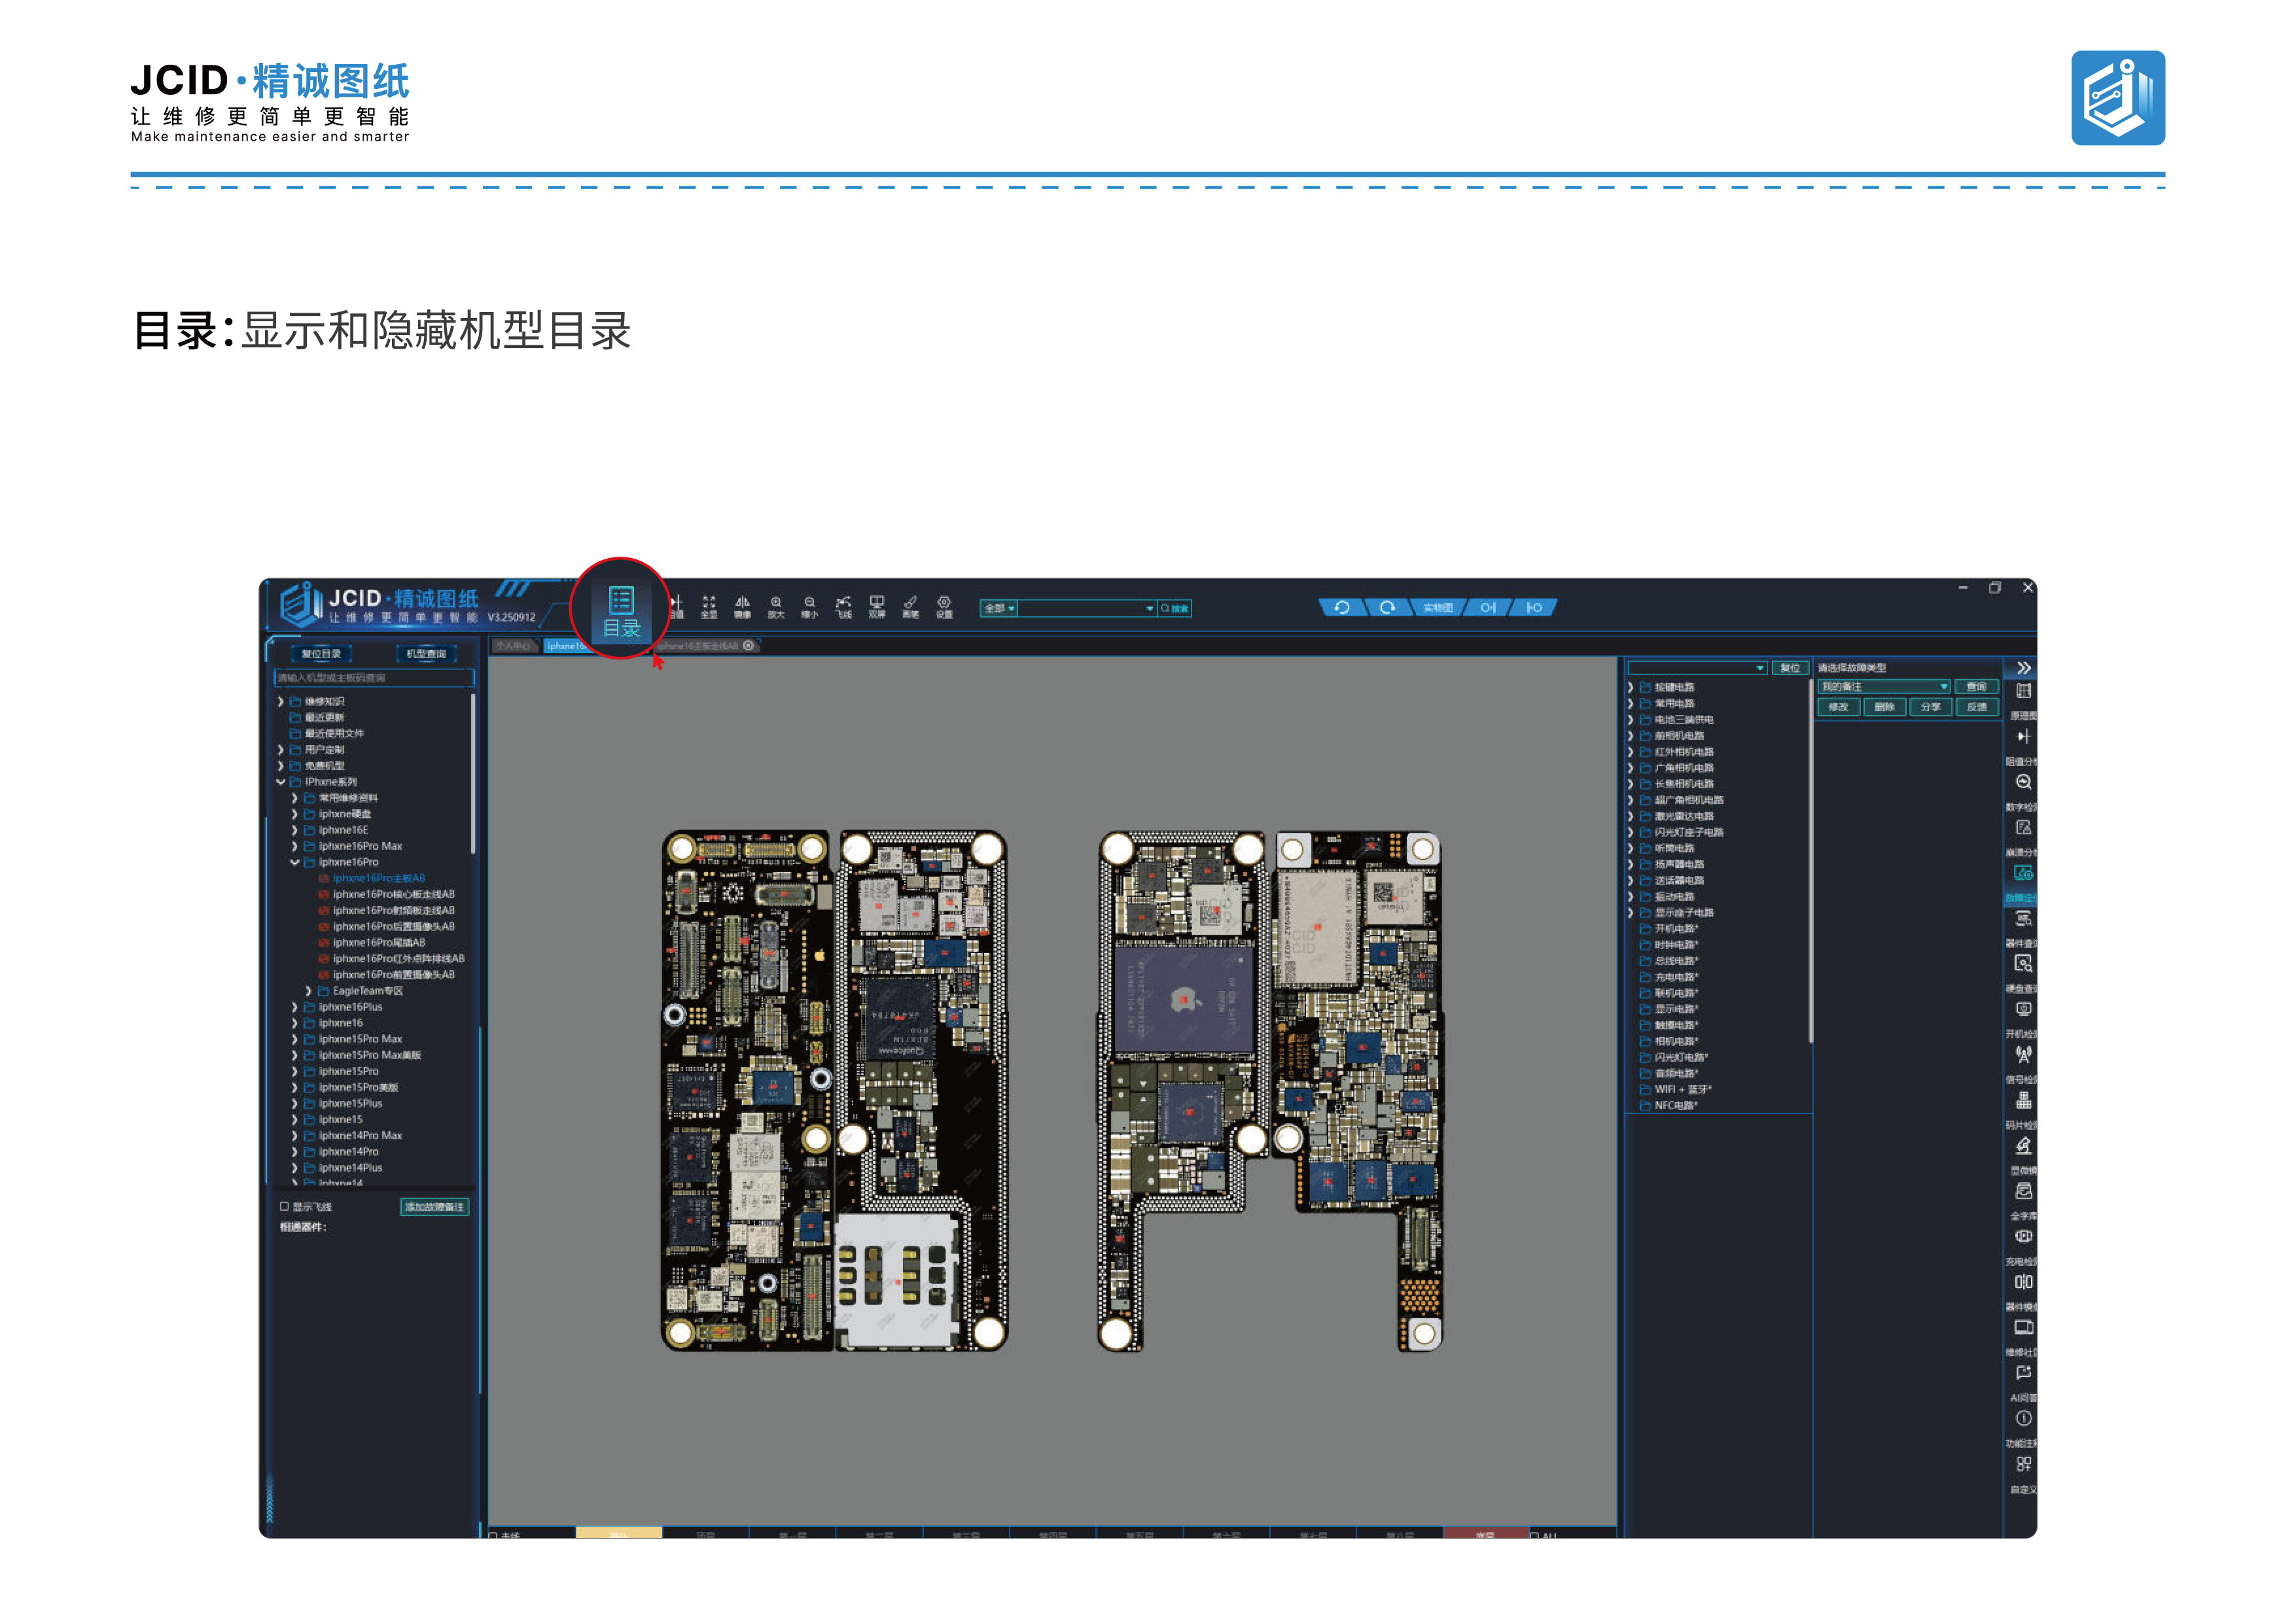Viewport: 2296px width, 1623px height.
Task: Click the 机型查询 model query button
Action: click(426, 654)
